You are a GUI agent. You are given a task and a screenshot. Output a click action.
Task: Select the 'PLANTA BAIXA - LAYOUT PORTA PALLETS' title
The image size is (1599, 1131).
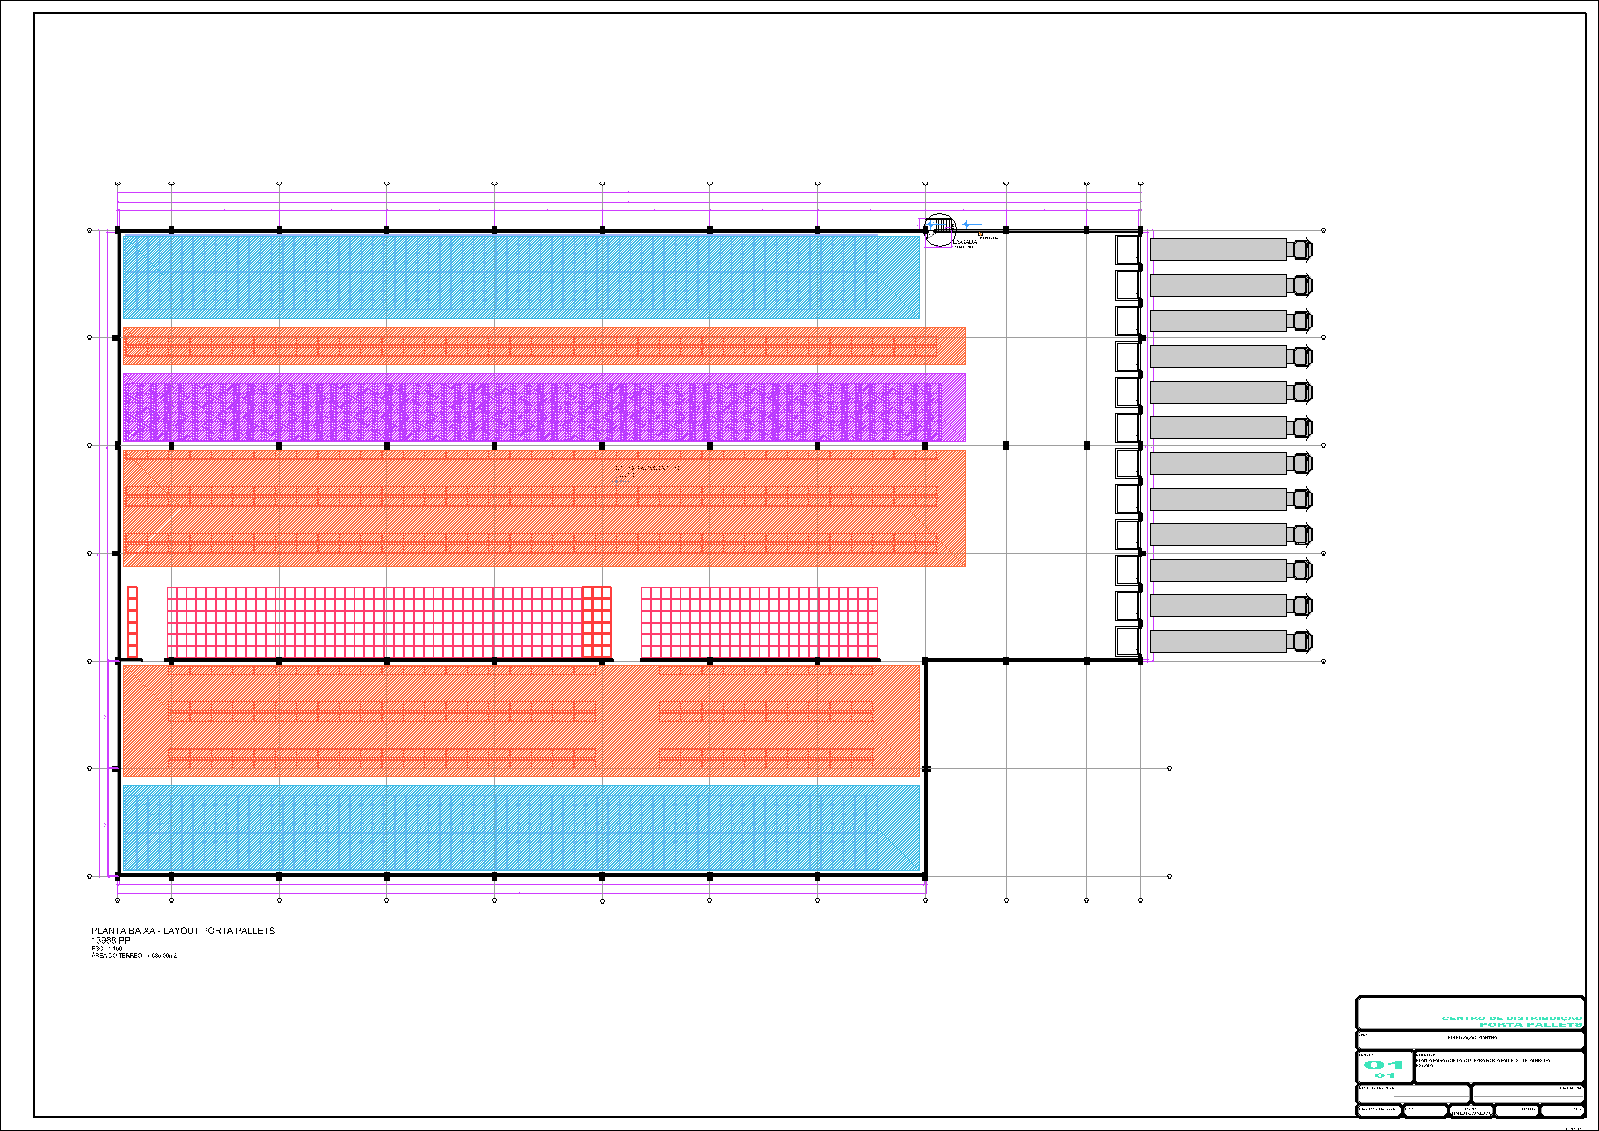point(183,931)
